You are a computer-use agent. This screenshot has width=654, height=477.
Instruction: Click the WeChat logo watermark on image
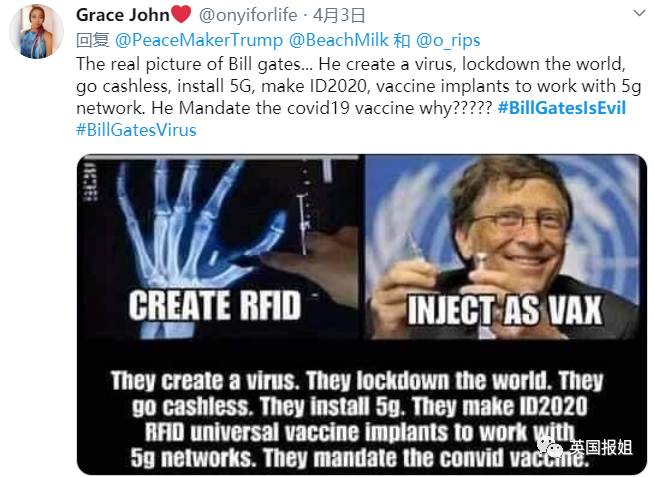[550, 448]
